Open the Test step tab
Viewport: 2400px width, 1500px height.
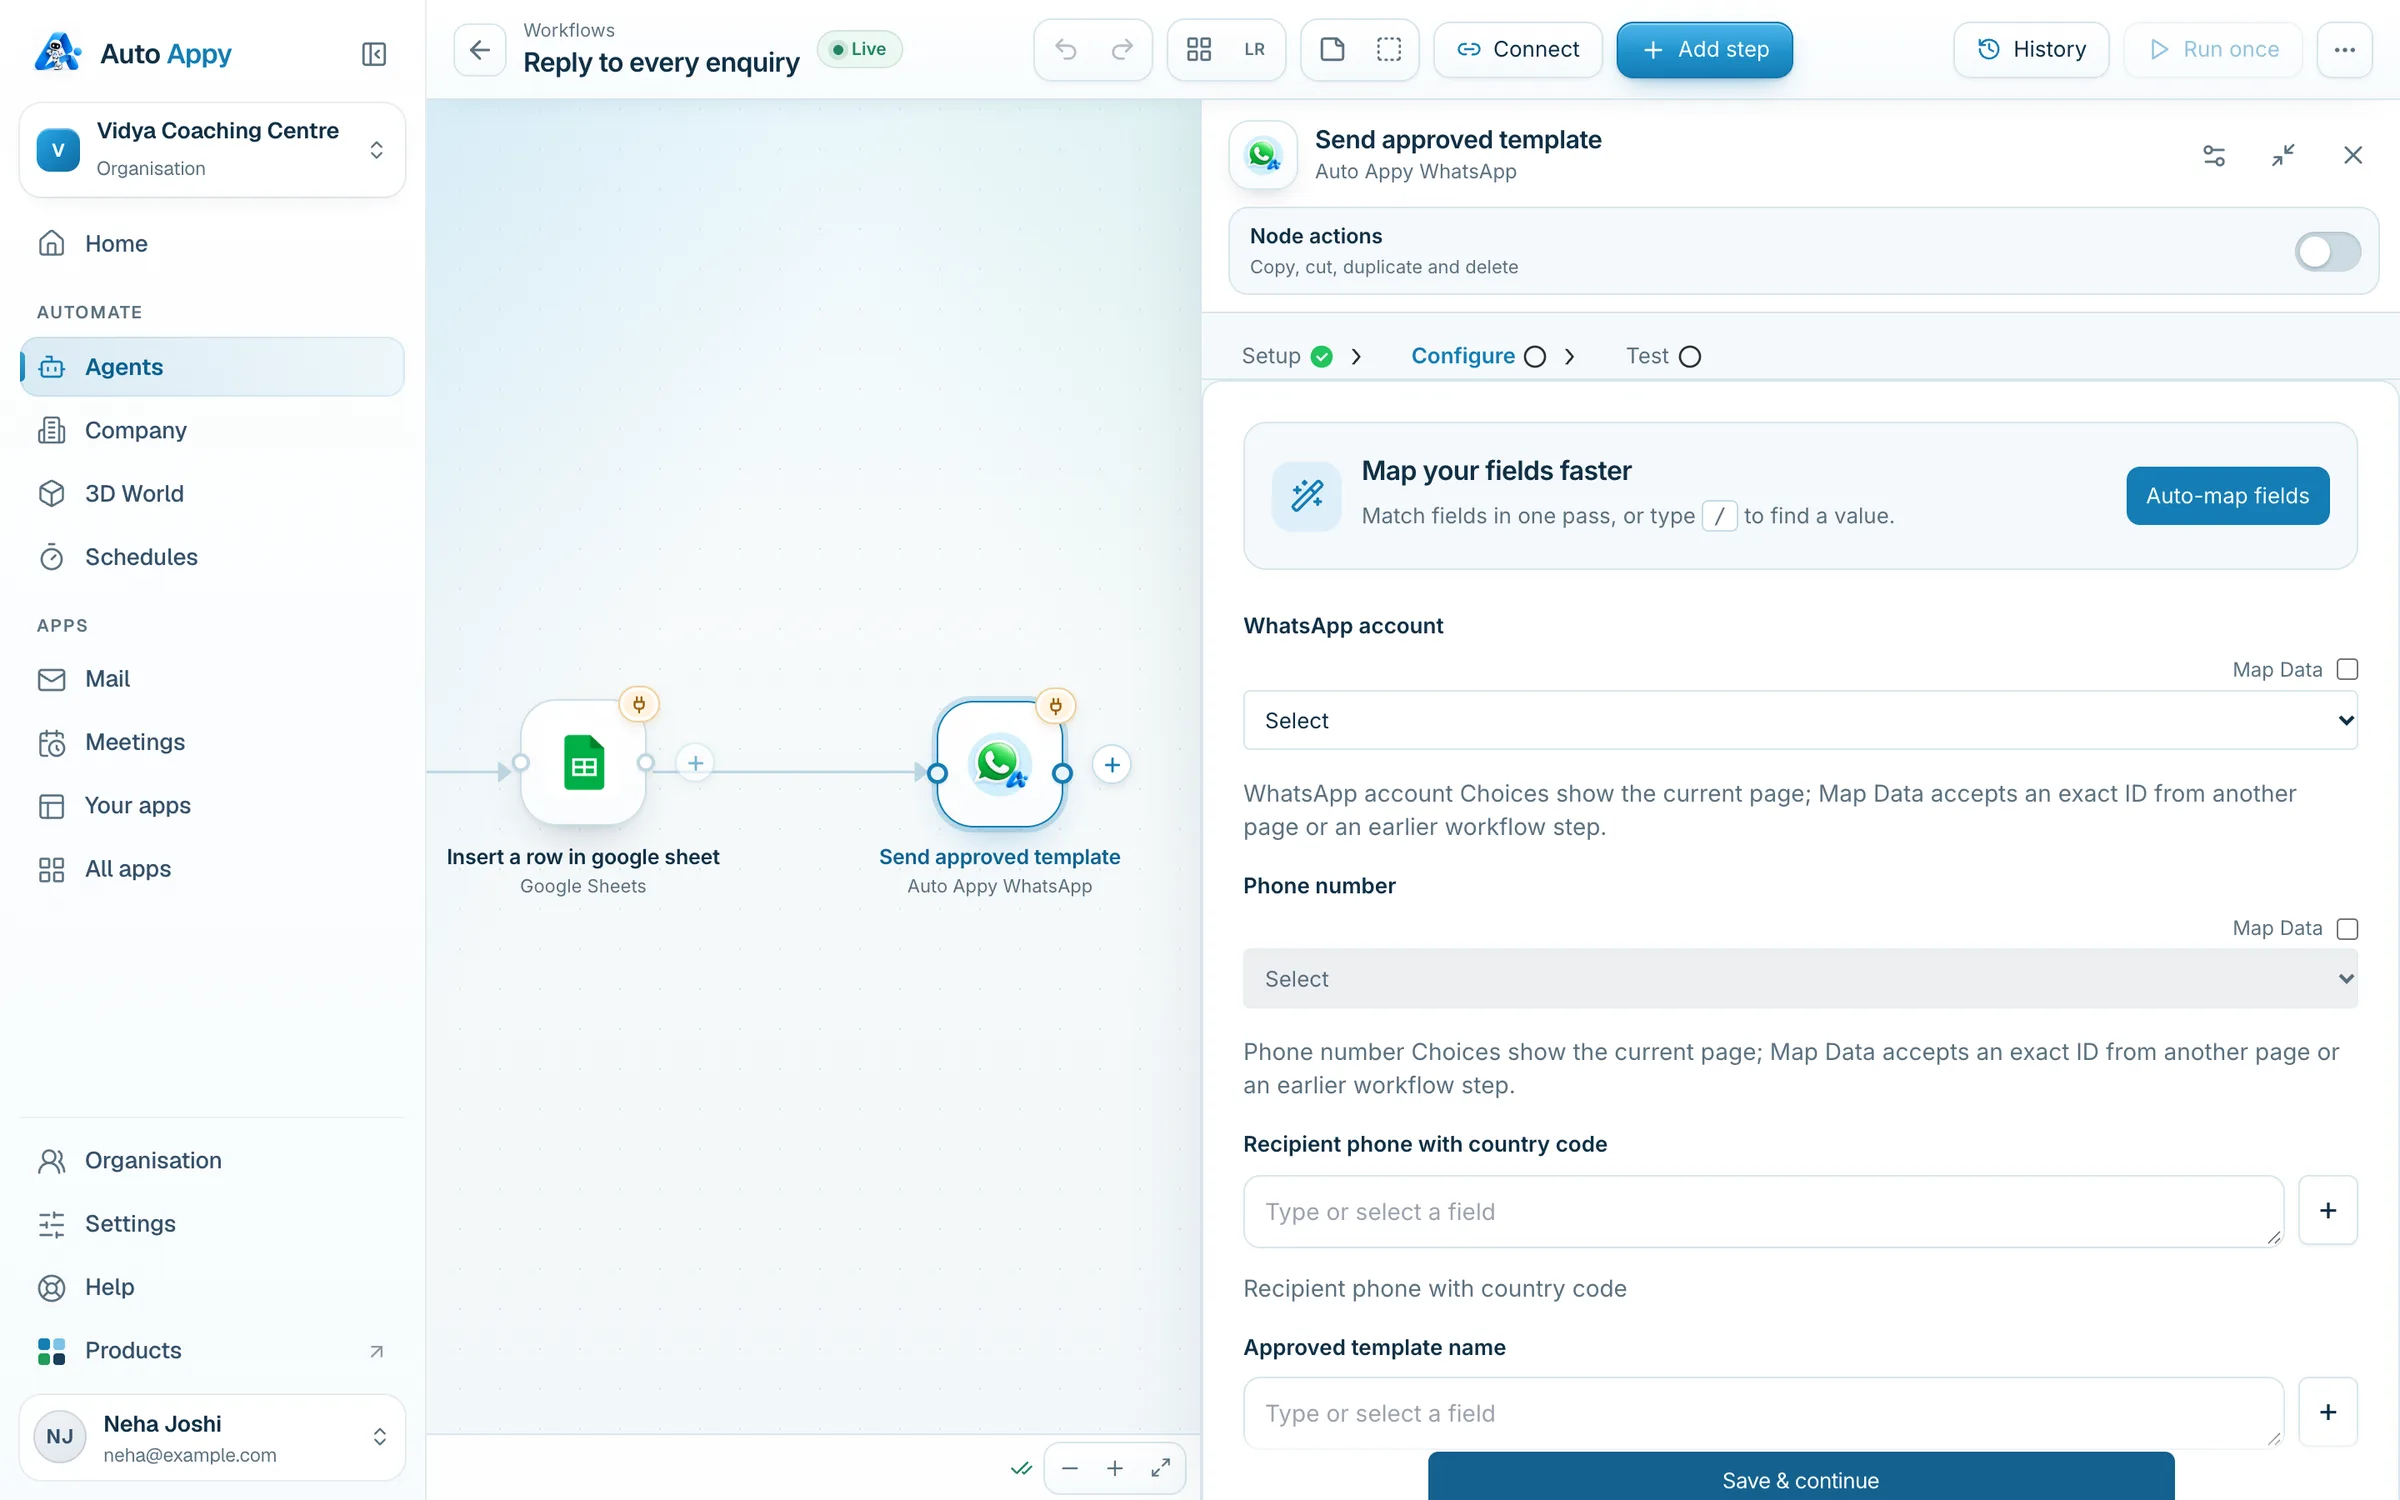pos(1663,356)
